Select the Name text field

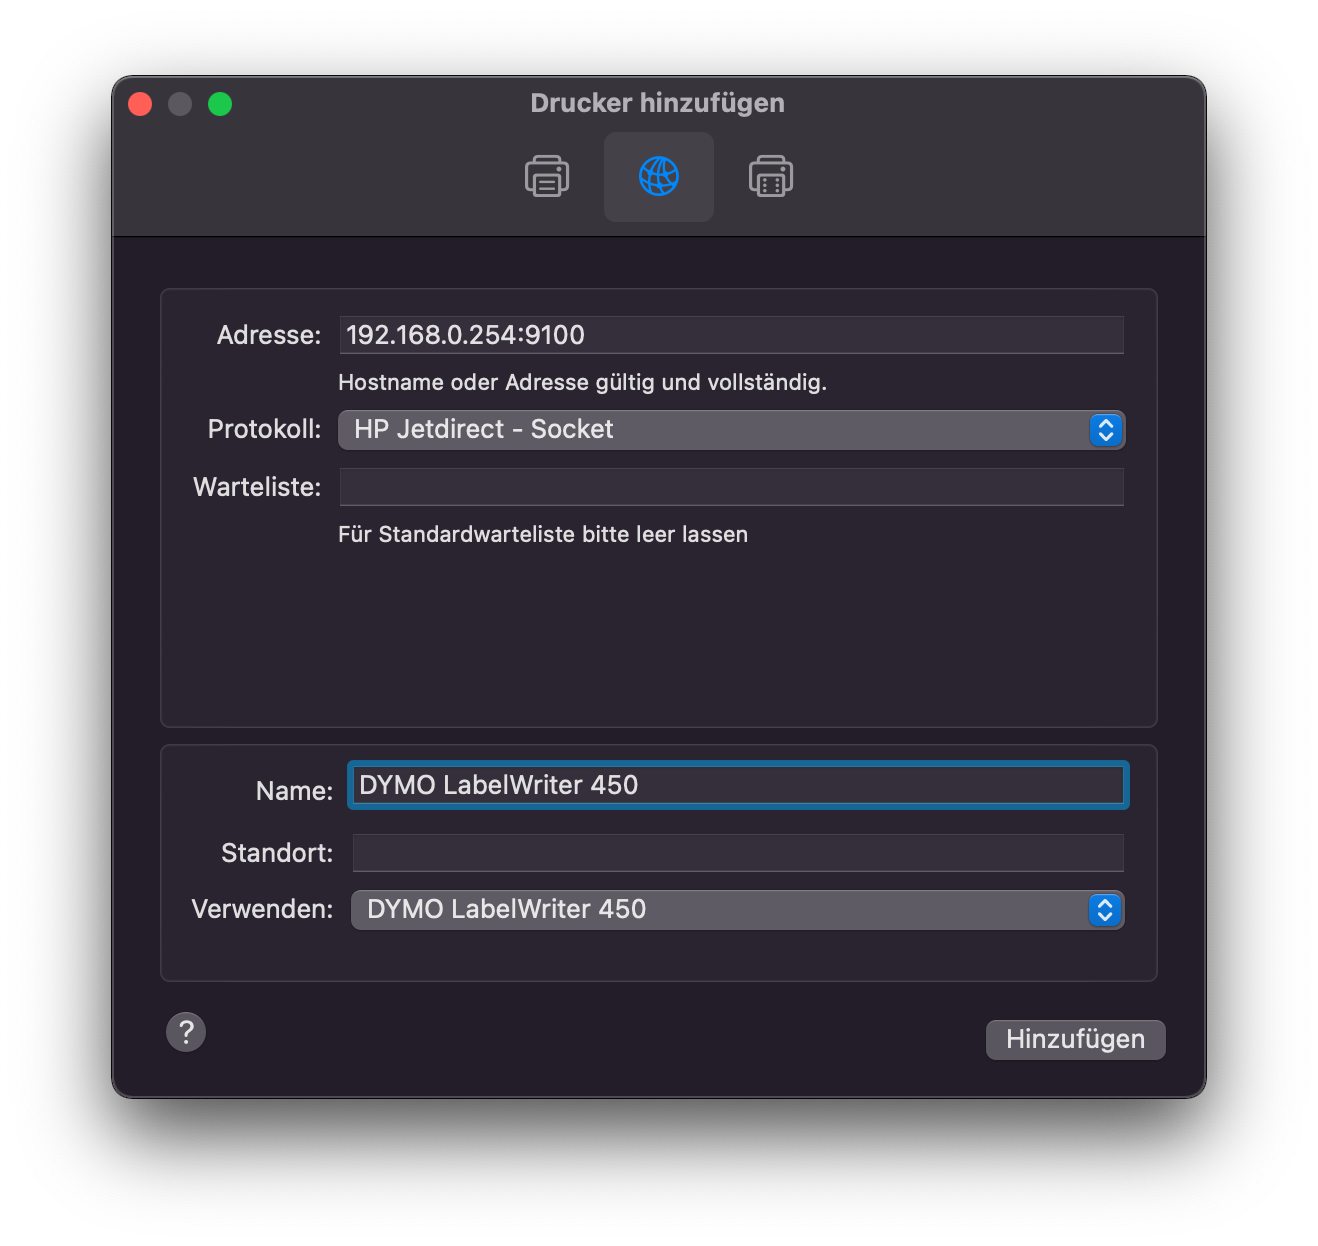(x=737, y=785)
